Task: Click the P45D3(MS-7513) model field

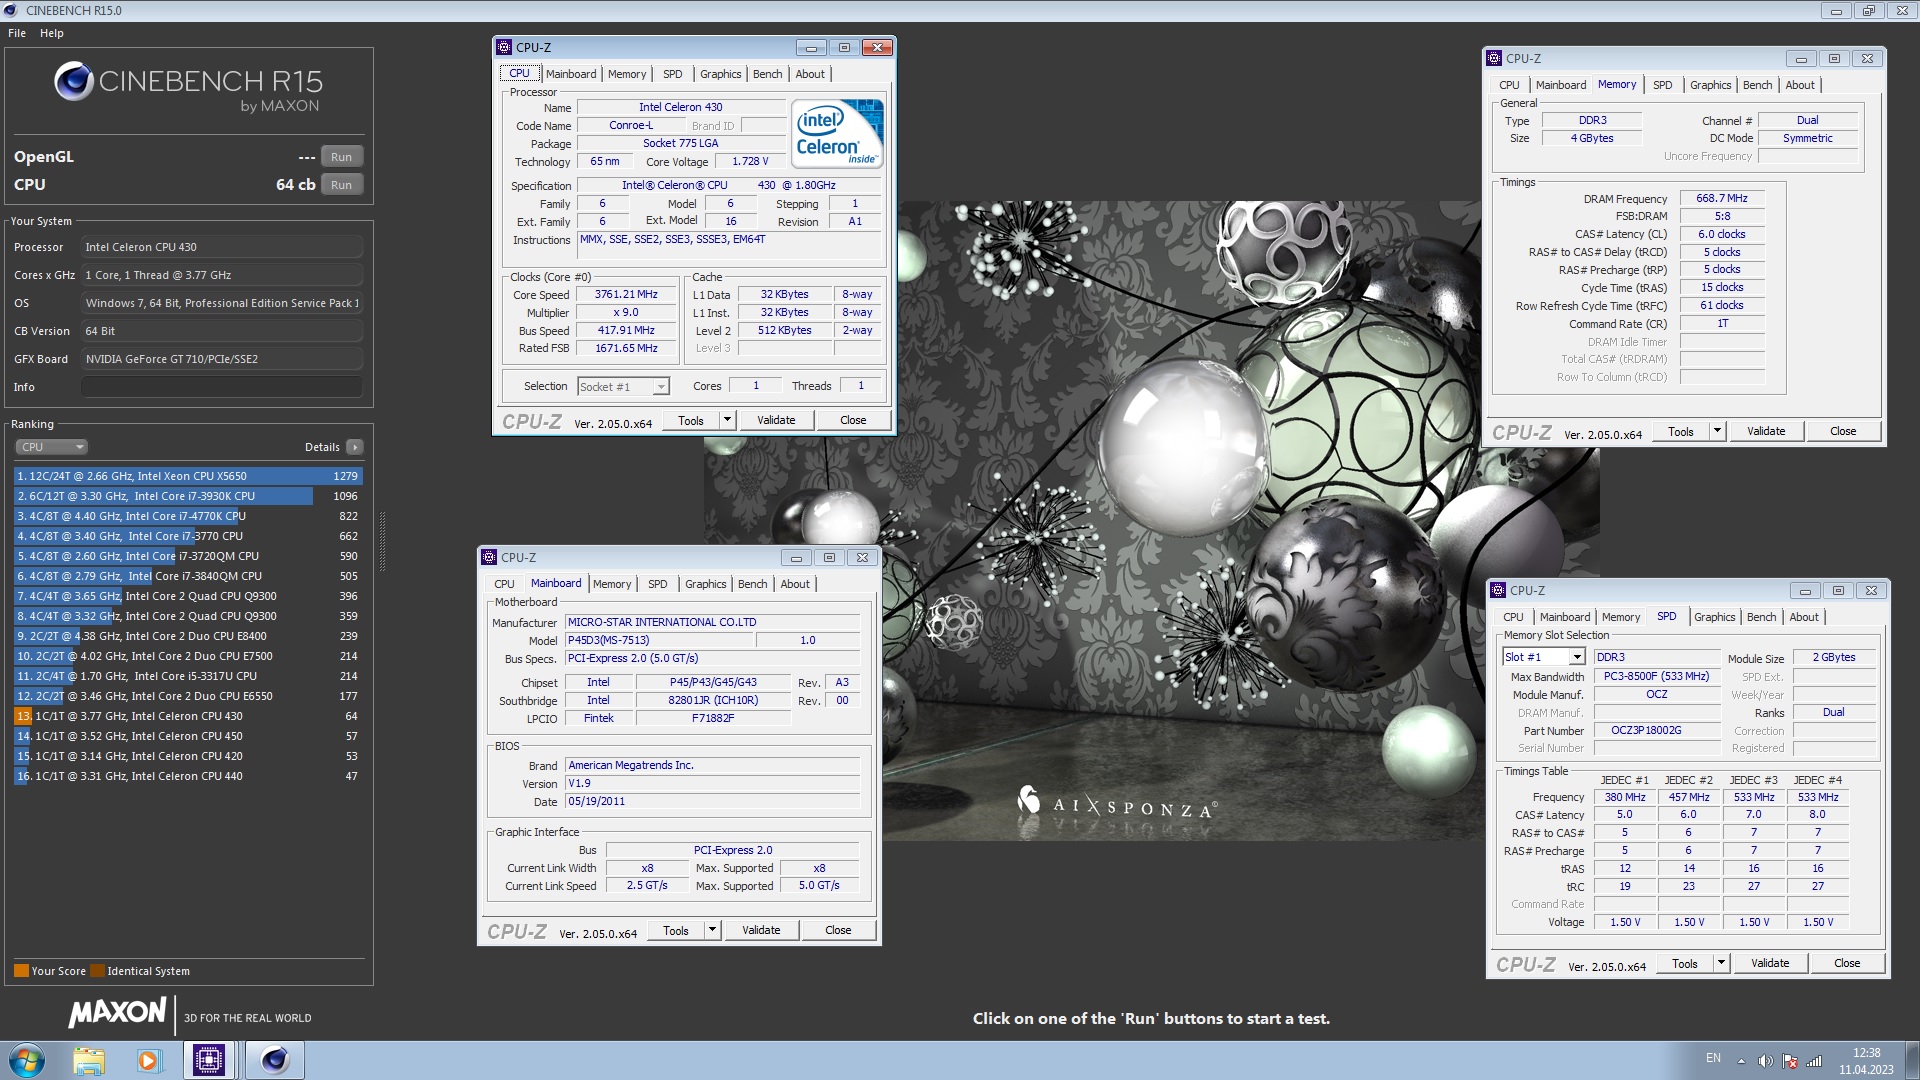Action: pos(660,640)
